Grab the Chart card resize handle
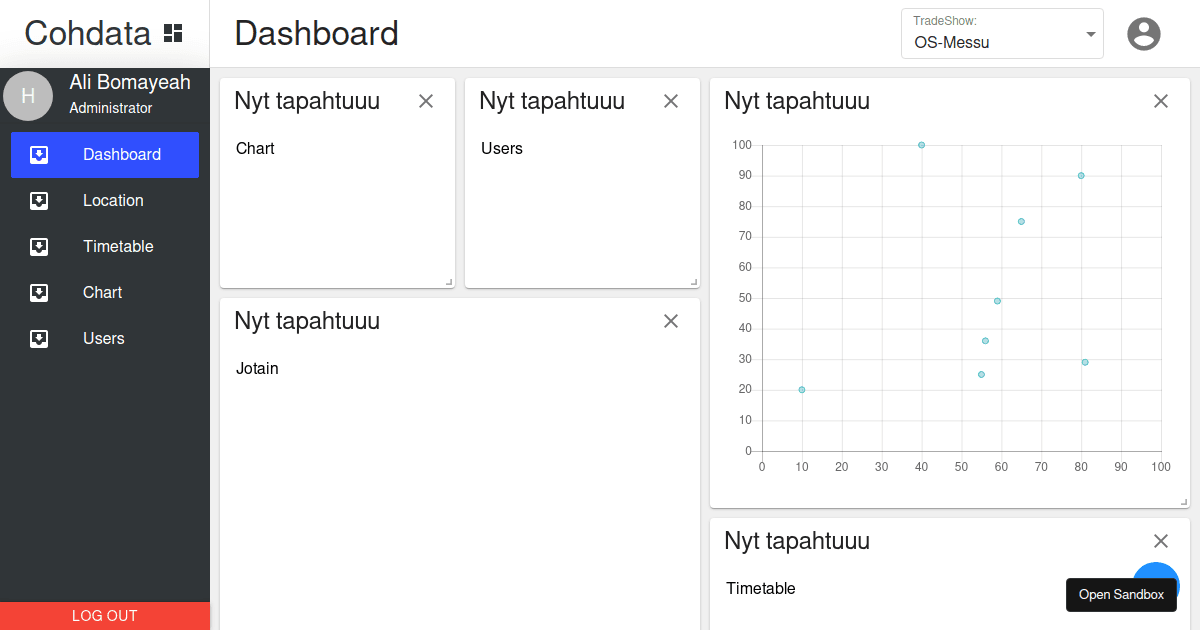 click(449, 282)
